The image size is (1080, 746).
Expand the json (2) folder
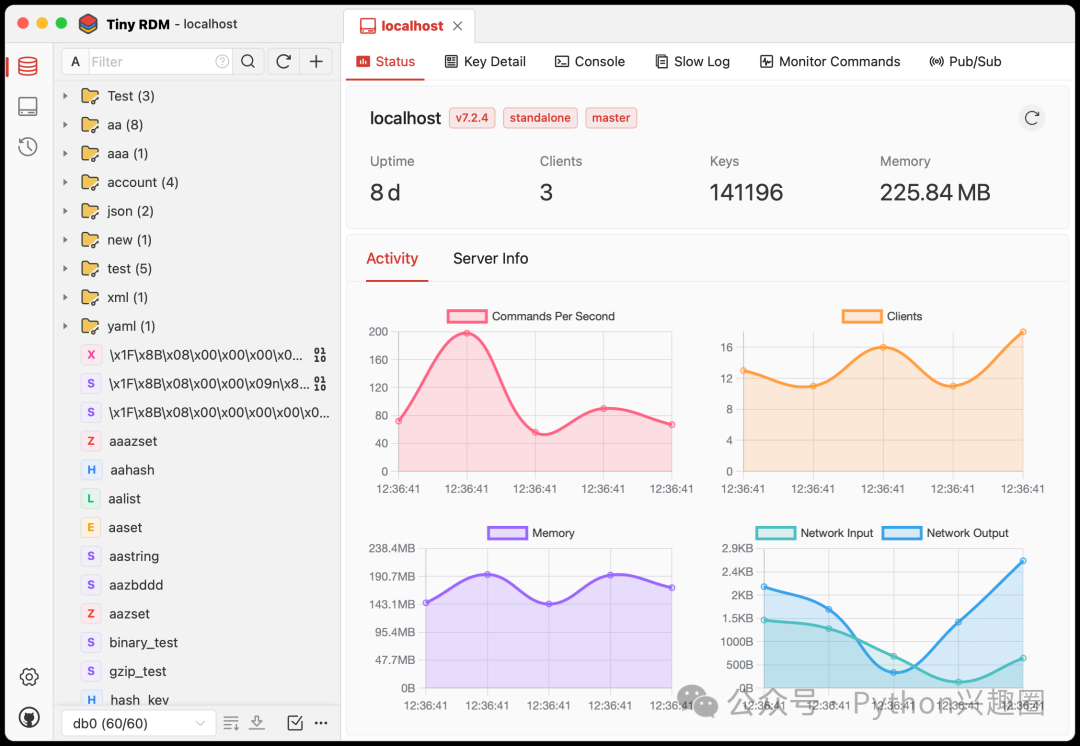pyautogui.click(x=65, y=211)
